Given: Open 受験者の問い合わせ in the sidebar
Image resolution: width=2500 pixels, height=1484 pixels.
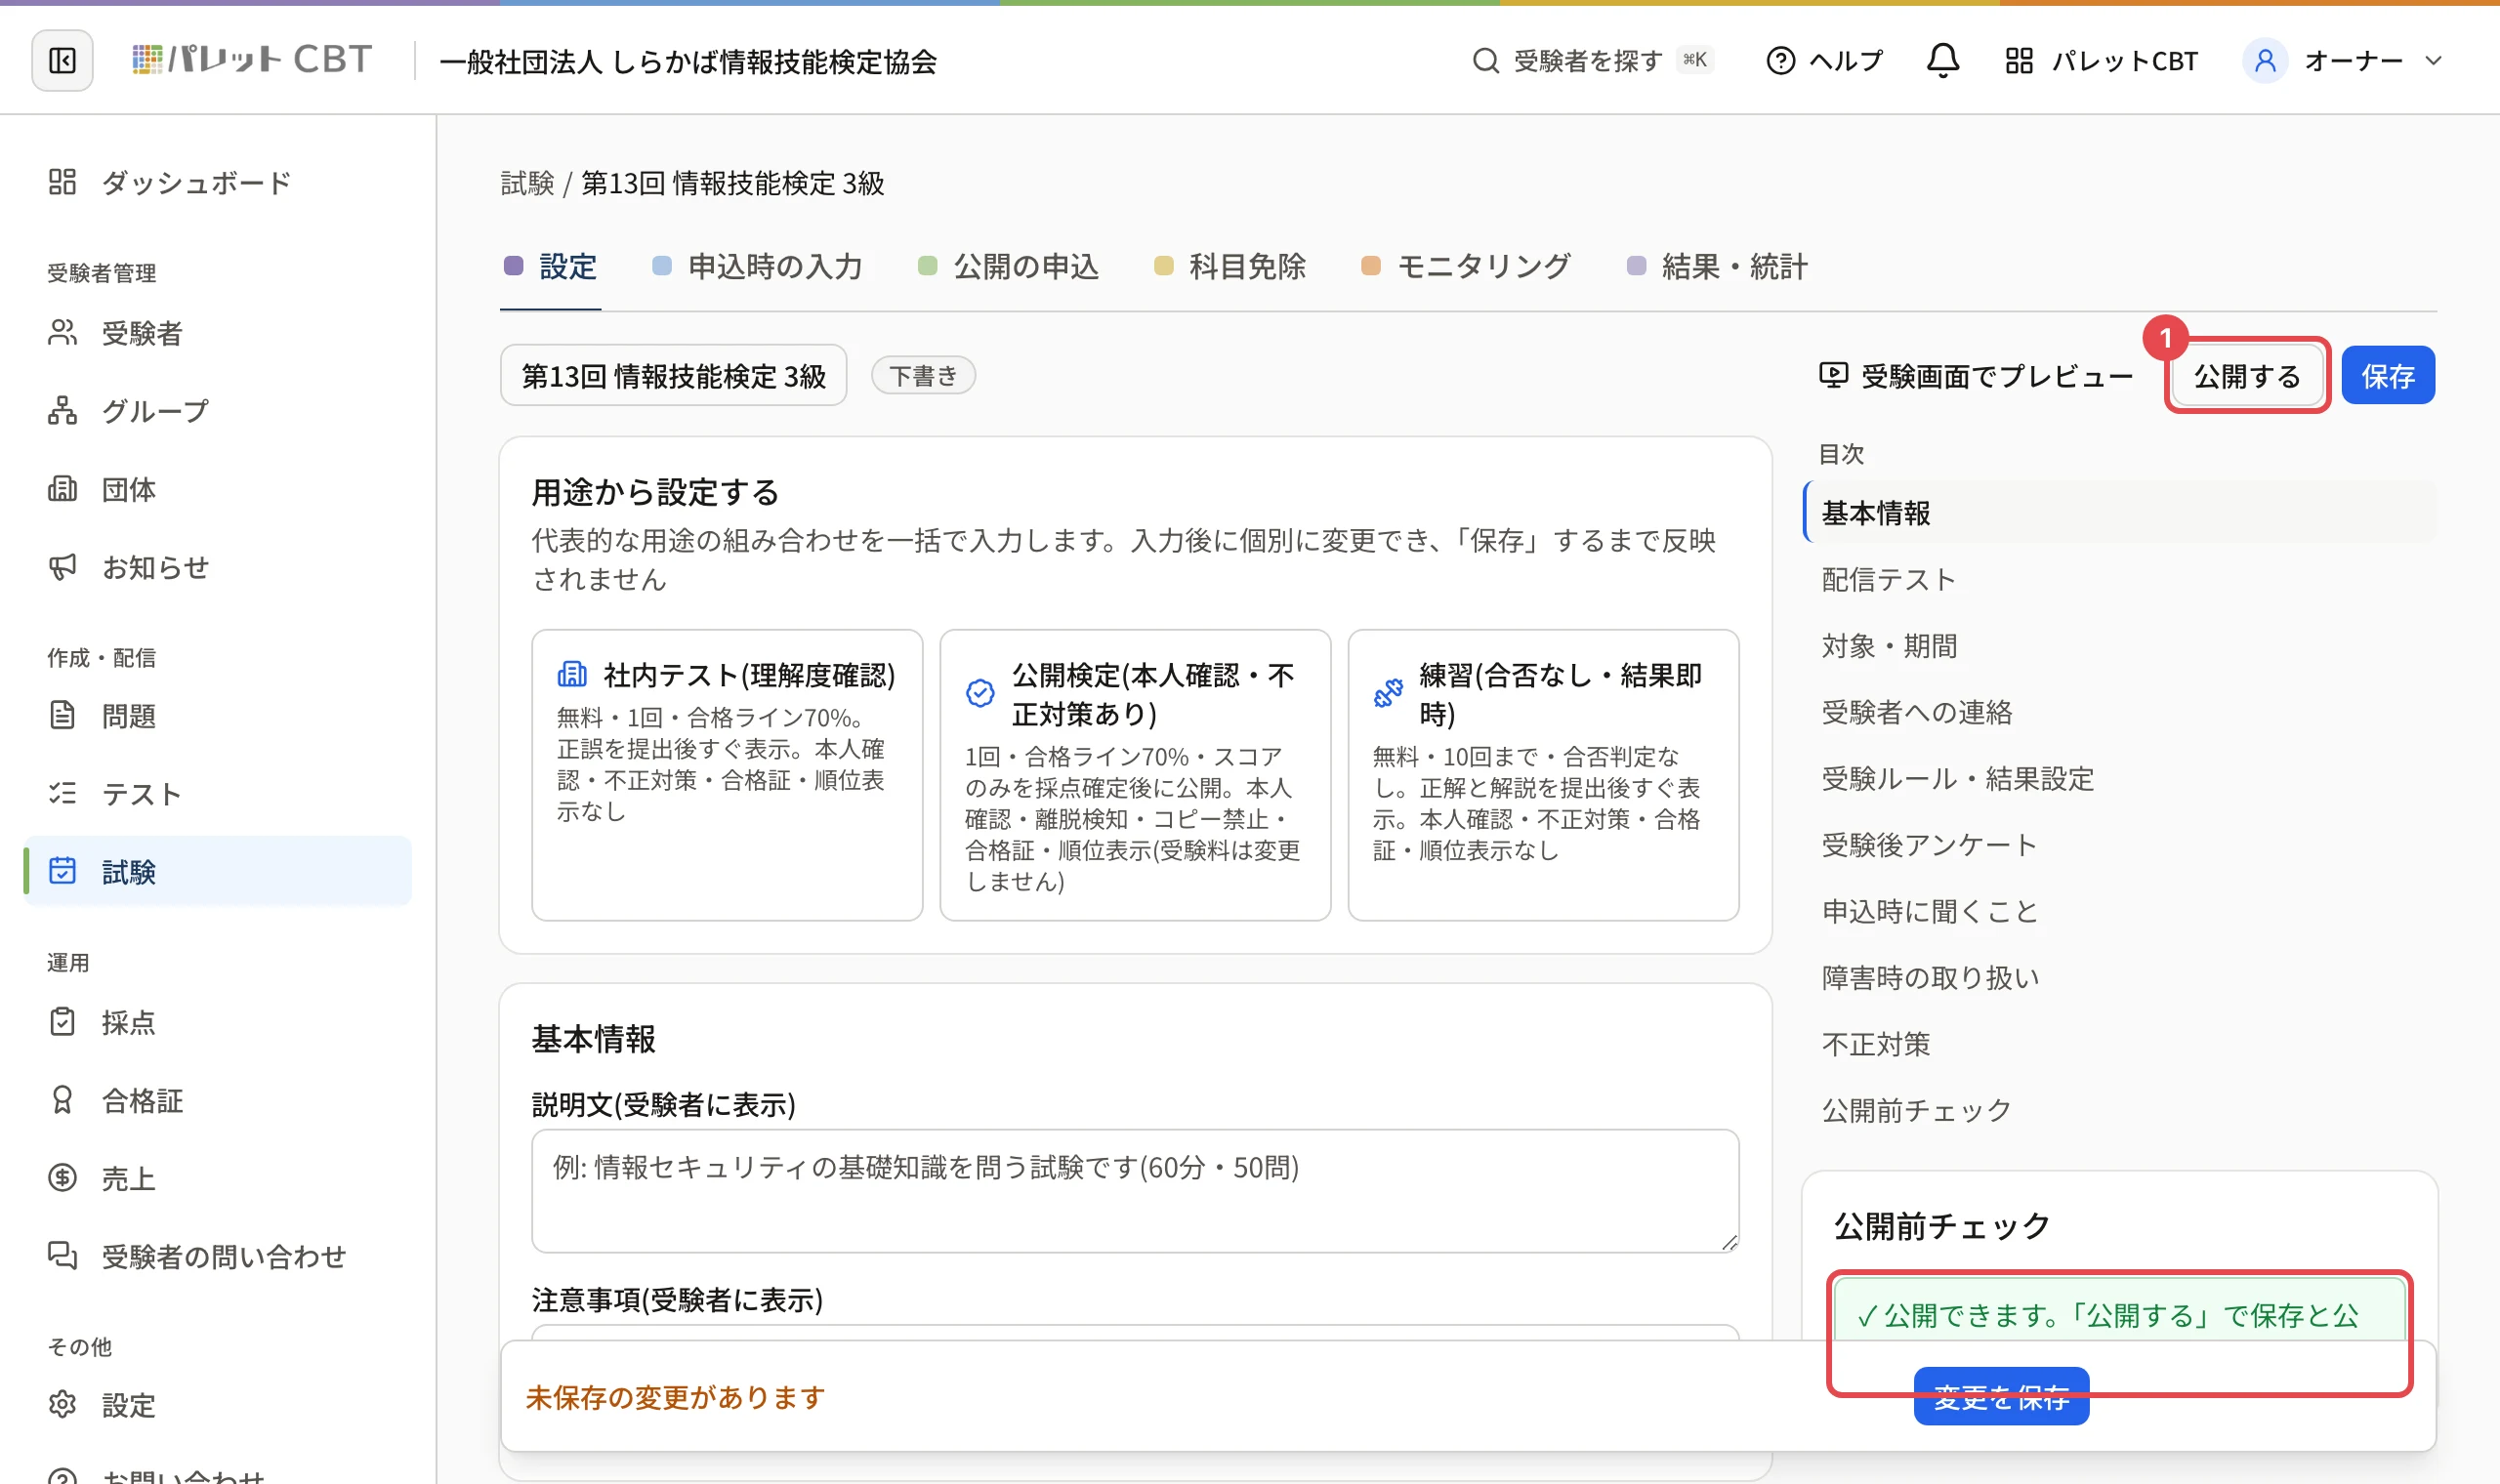Looking at the screenshot, I should pyautogui.click(x=218, y=1256).
